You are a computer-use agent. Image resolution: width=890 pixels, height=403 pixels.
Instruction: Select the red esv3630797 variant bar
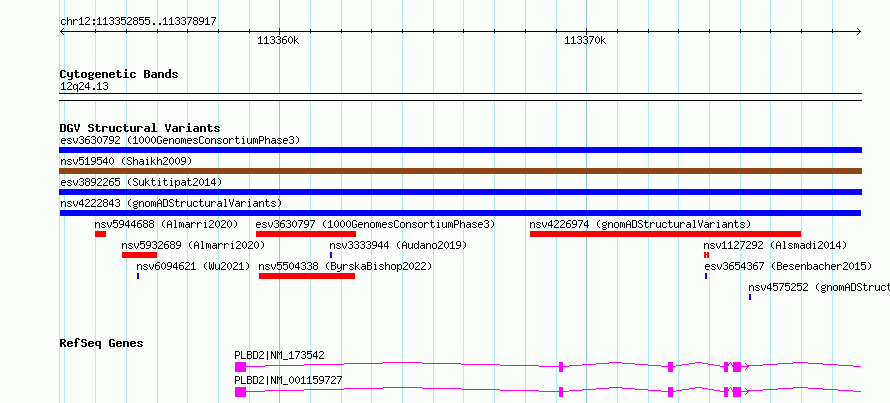[306, 234]
